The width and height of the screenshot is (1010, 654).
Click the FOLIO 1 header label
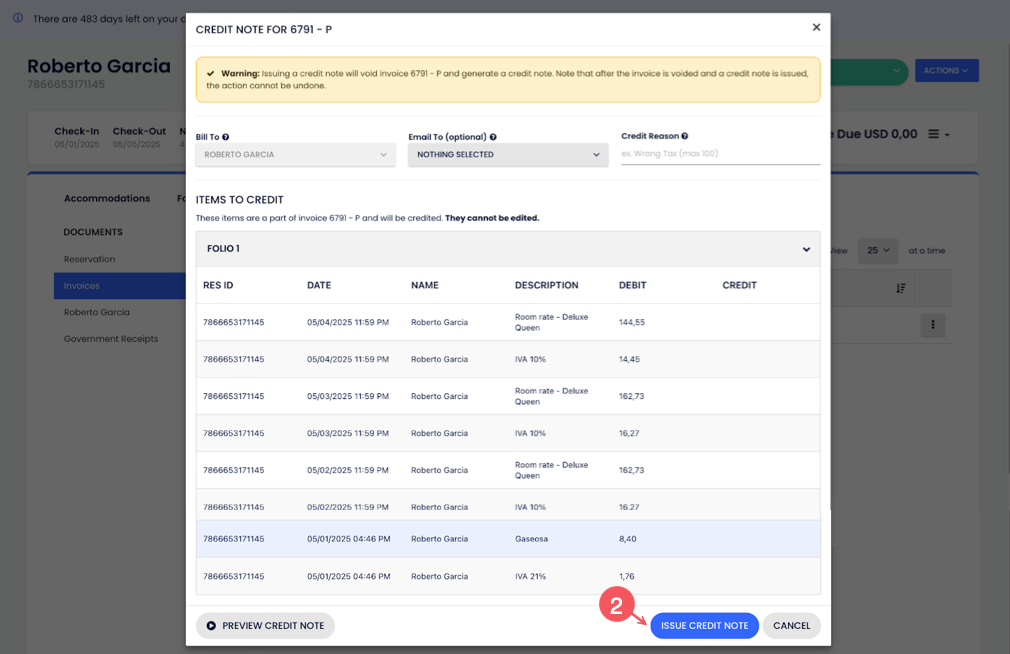coord(223,249)
